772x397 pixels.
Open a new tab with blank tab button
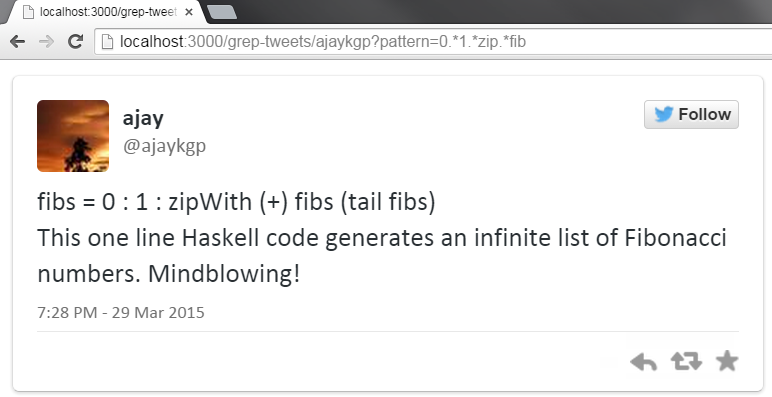(x=222, y=12)
